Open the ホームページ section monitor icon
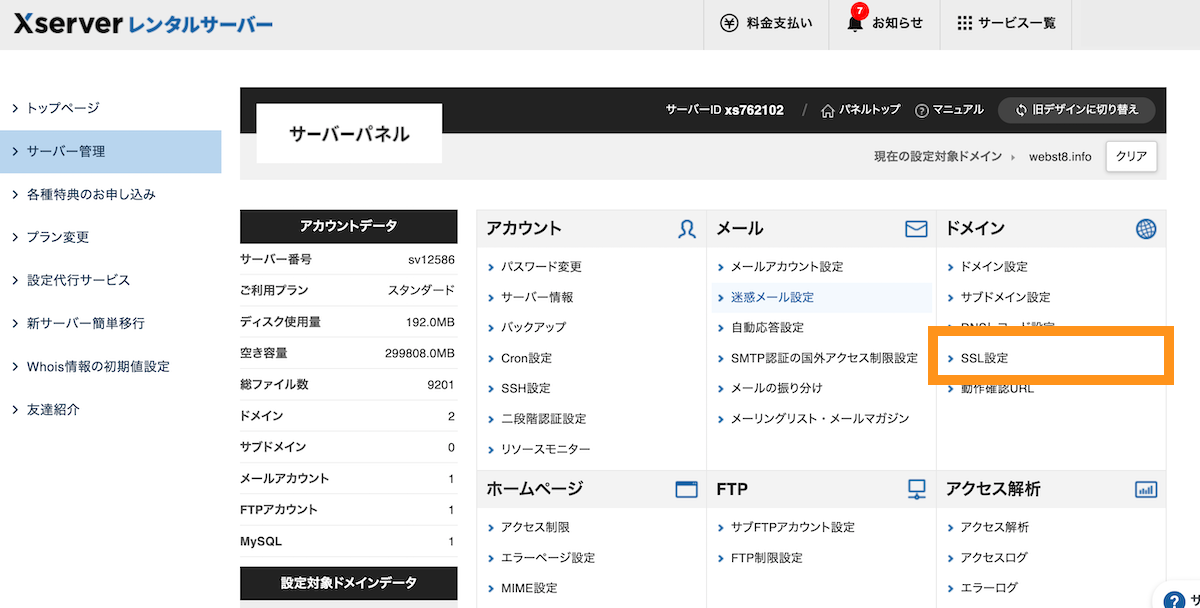The height and width of the screenshot is (608, 1200). [686, 488]
